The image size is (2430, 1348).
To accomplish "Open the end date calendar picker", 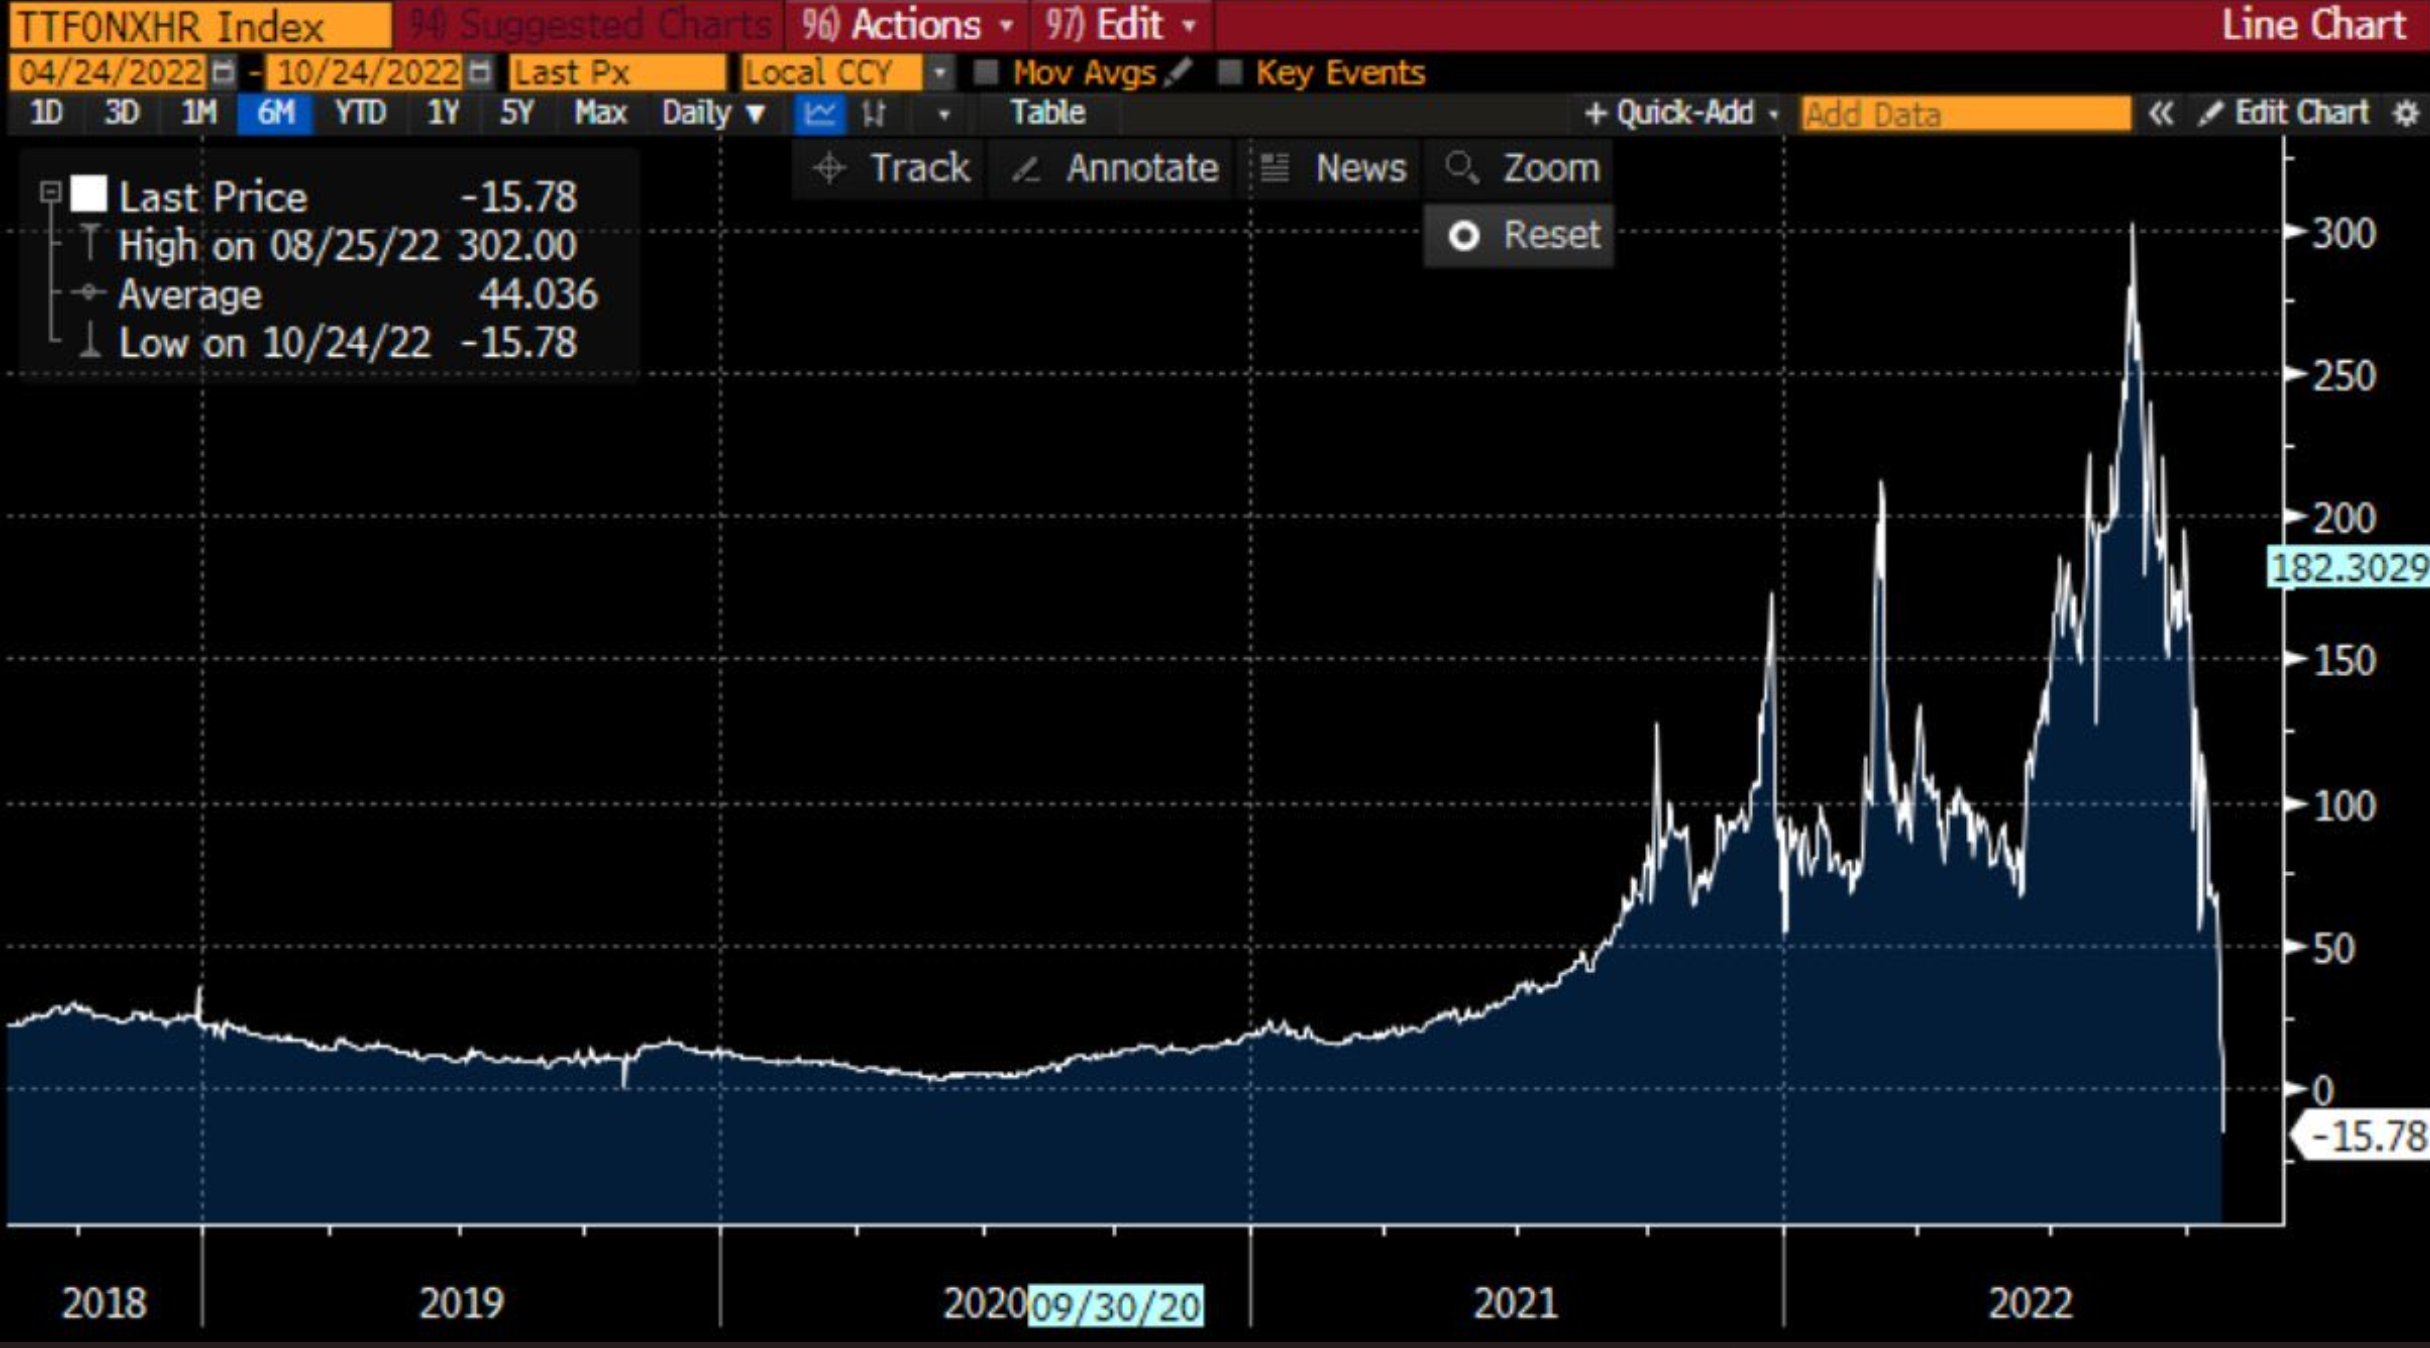I will pos(480,73).
